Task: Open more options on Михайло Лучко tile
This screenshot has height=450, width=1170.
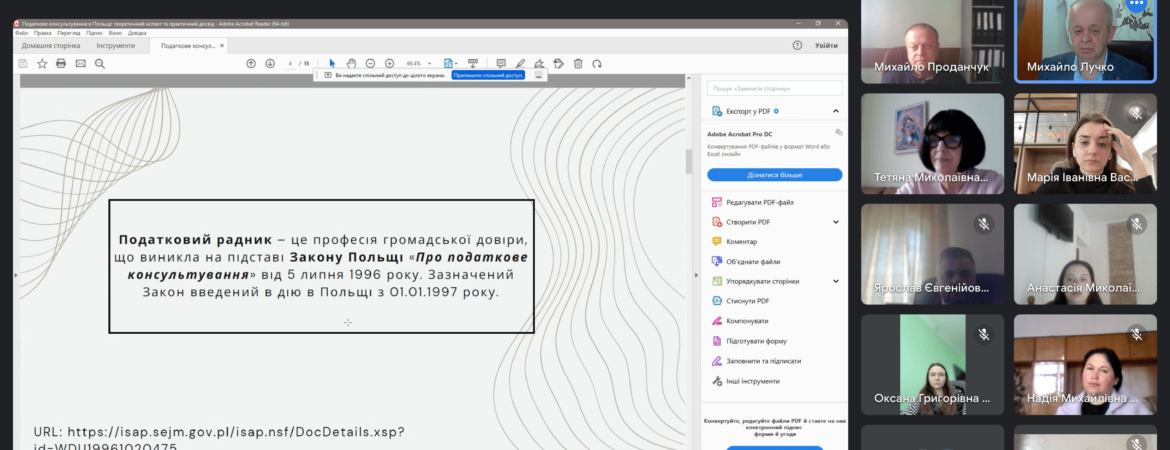Action: [x=1136, y=4]
